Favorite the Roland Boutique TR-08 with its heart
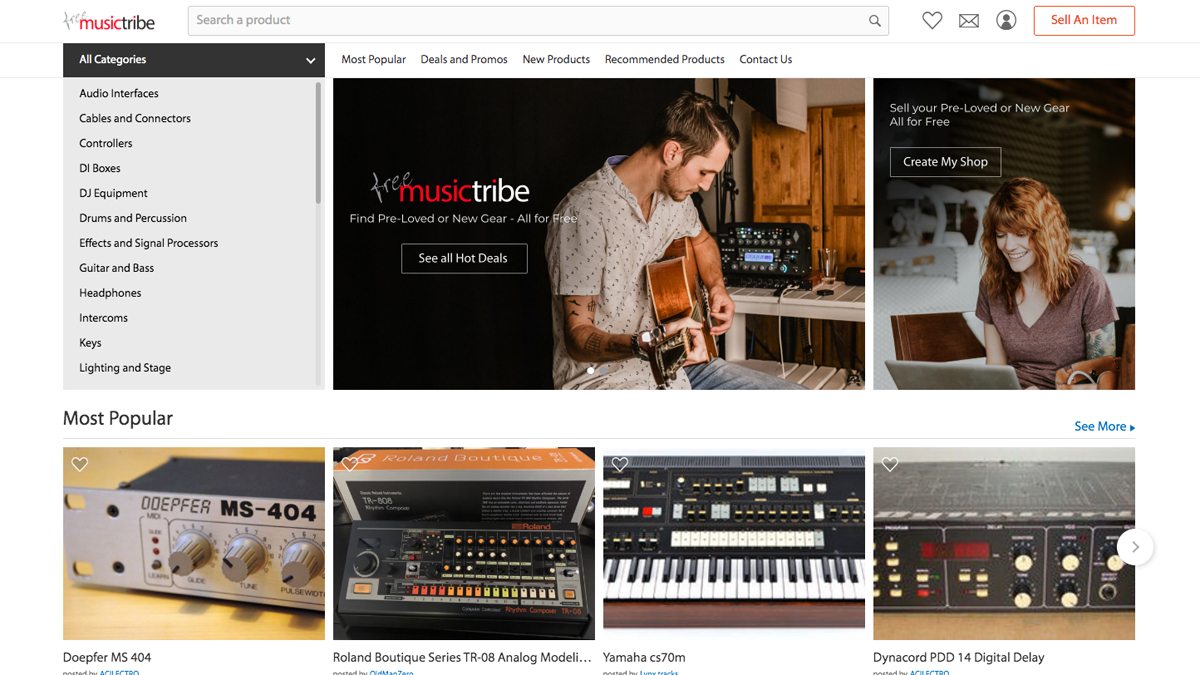 pos(350,464)
